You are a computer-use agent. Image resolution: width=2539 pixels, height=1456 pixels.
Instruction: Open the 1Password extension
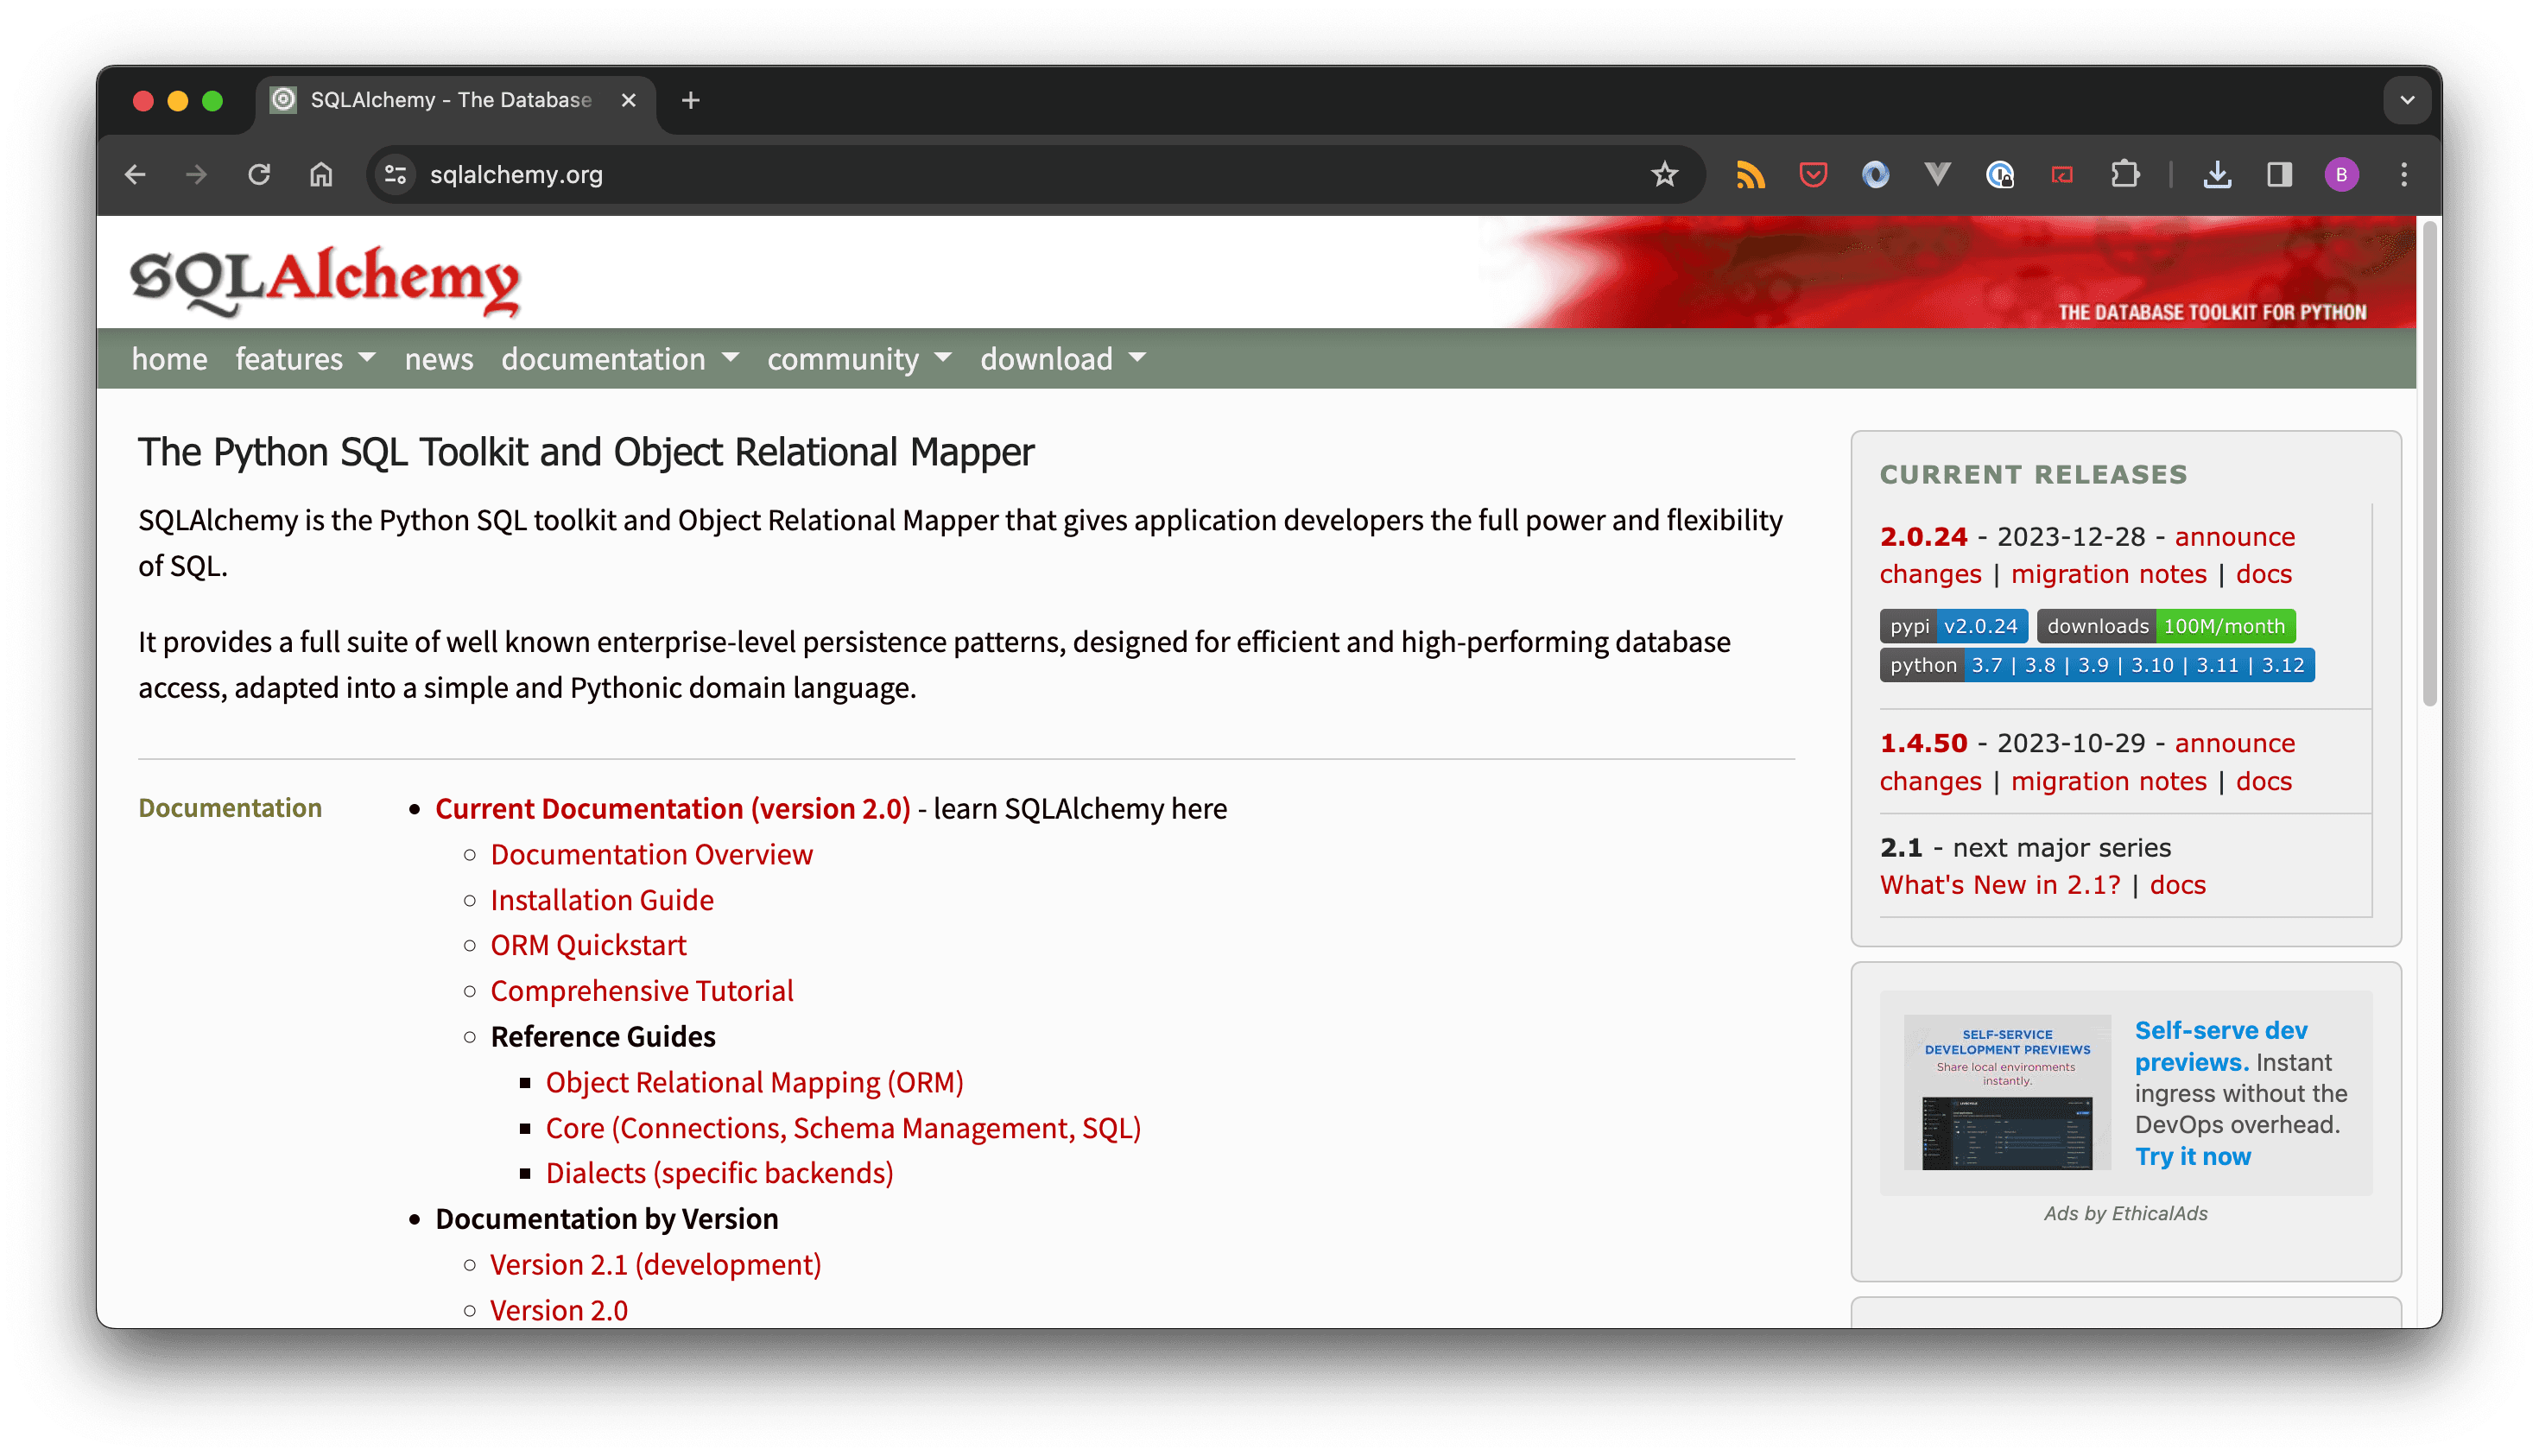coord(2000,174)
